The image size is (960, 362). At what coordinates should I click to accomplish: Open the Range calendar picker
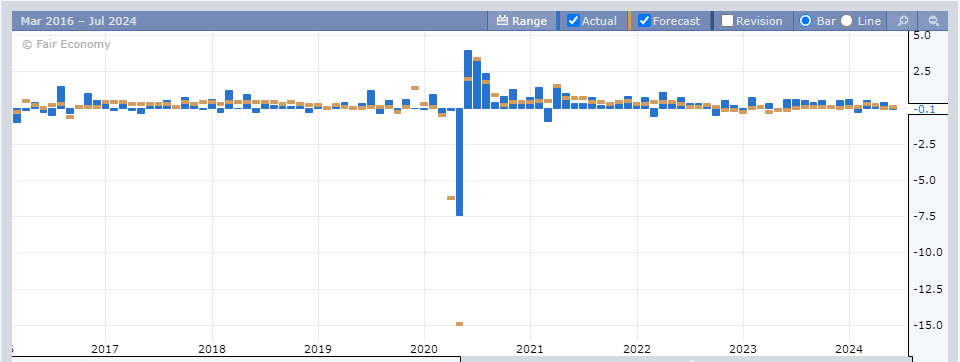(x=522, y=21)
